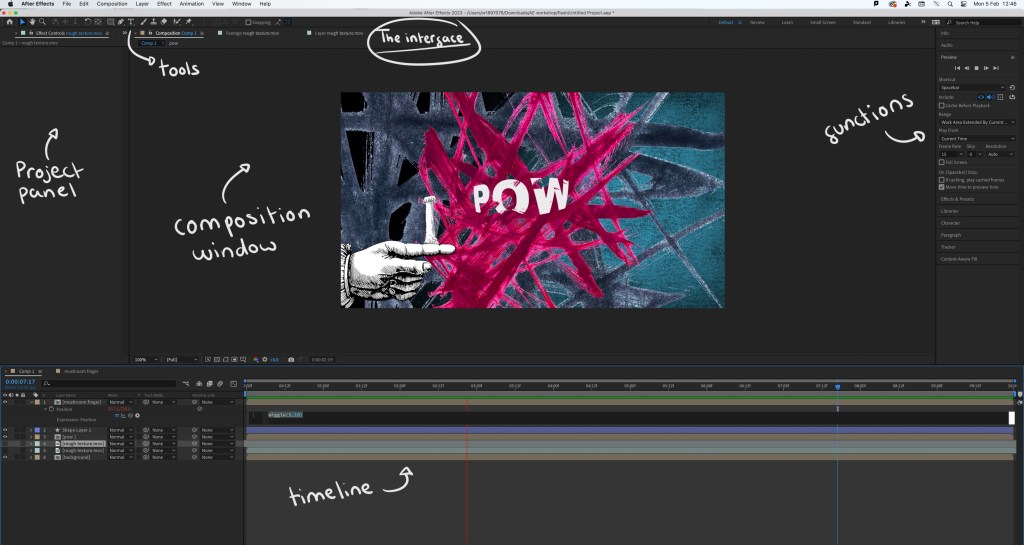The width and height of the screenshot is (1024, 545).
Task: Uncheck Move time to preview time
Action: coord(942,187)
